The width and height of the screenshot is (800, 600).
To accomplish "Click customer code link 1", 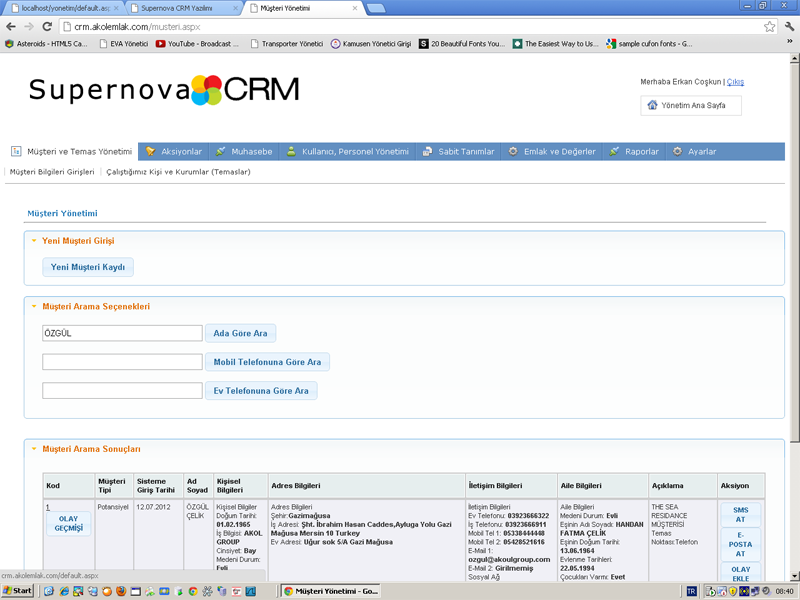I will pyautogui.click(x=48, y=507).
